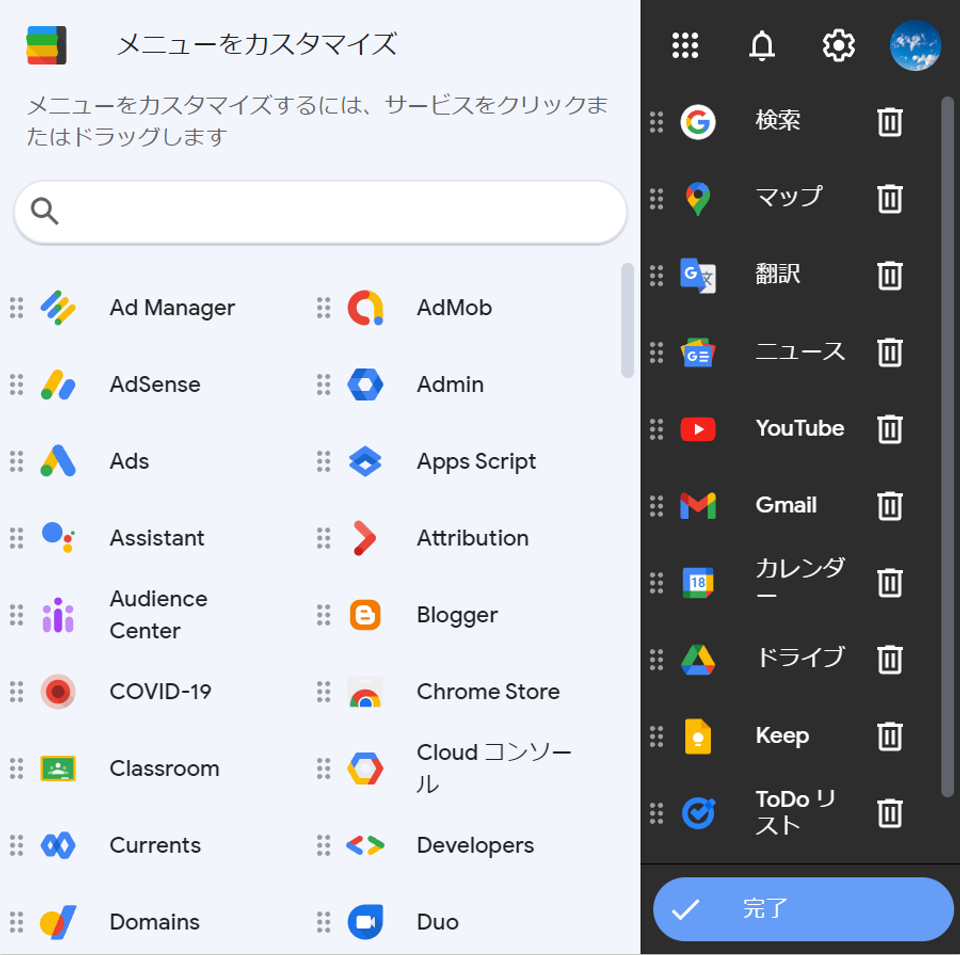Focus the service search field

click(320, 212)
